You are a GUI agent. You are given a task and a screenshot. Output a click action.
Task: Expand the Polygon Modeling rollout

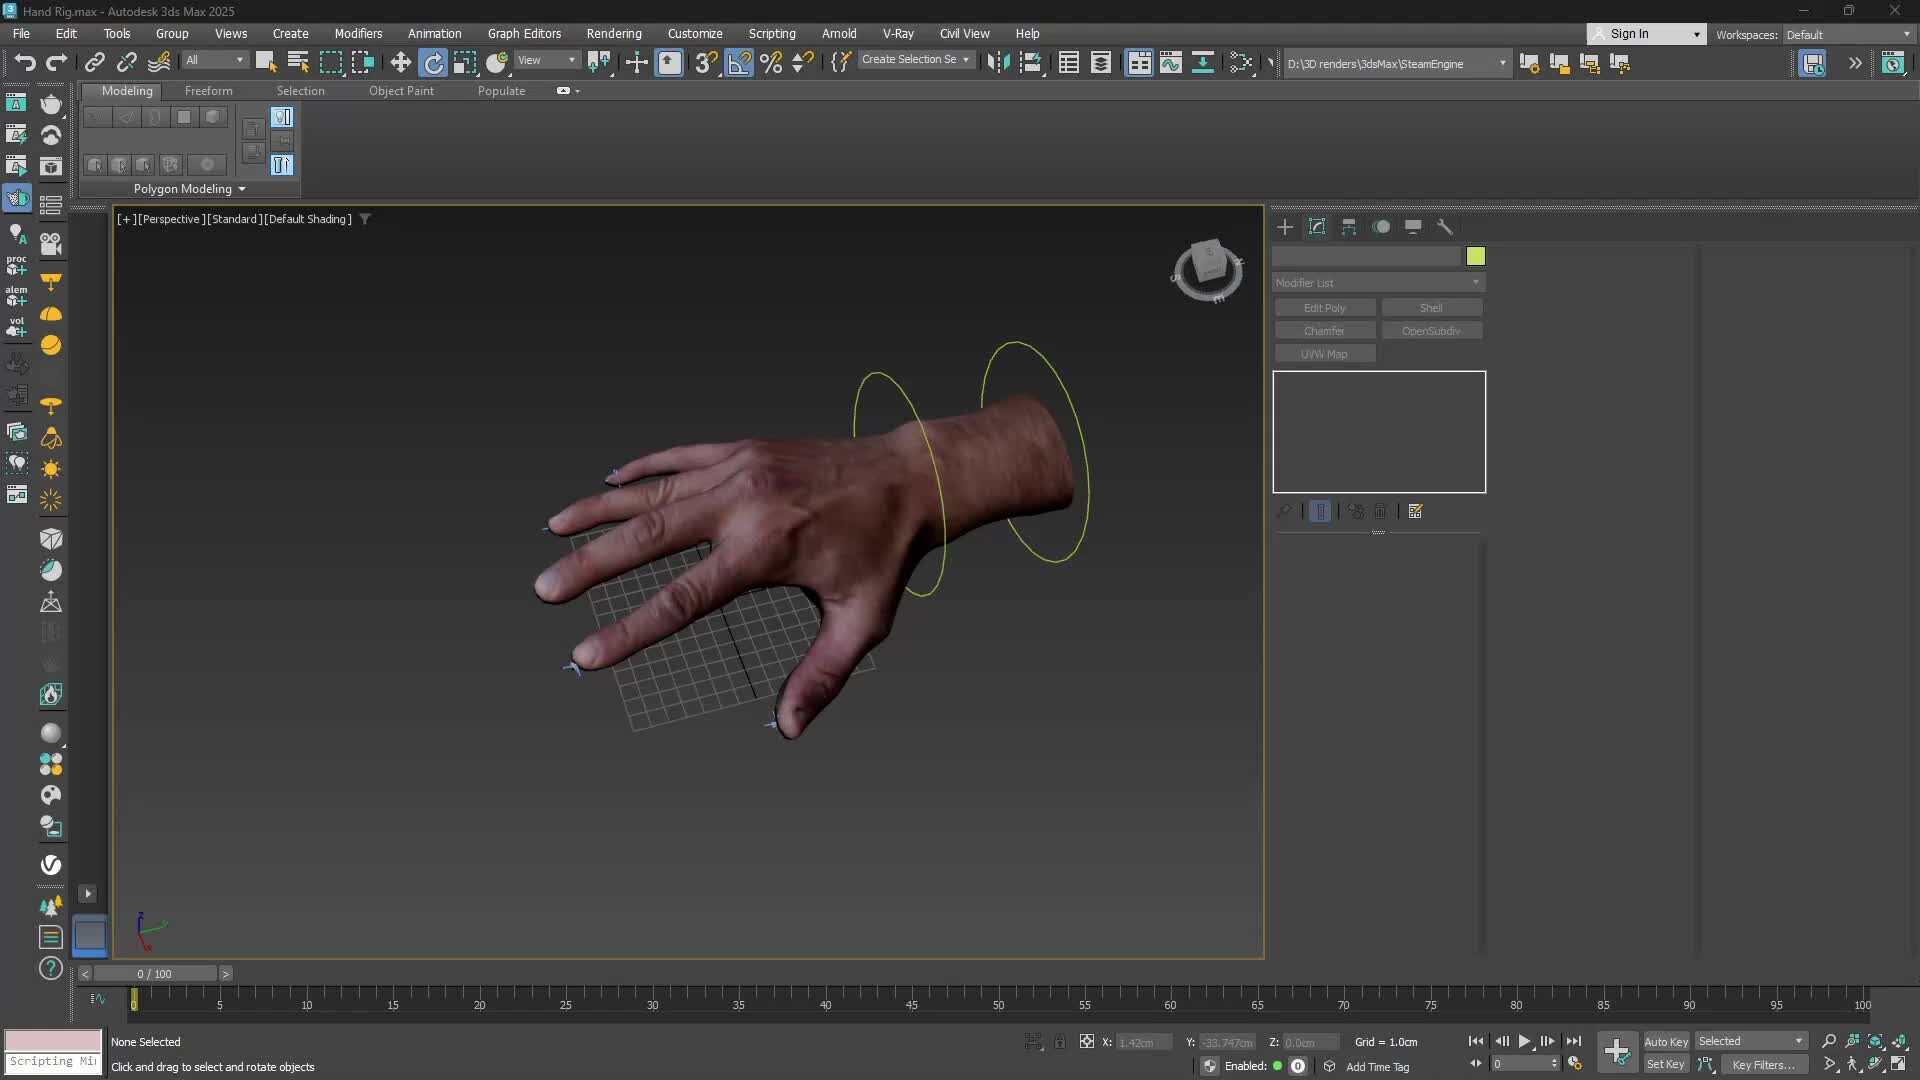189,189
